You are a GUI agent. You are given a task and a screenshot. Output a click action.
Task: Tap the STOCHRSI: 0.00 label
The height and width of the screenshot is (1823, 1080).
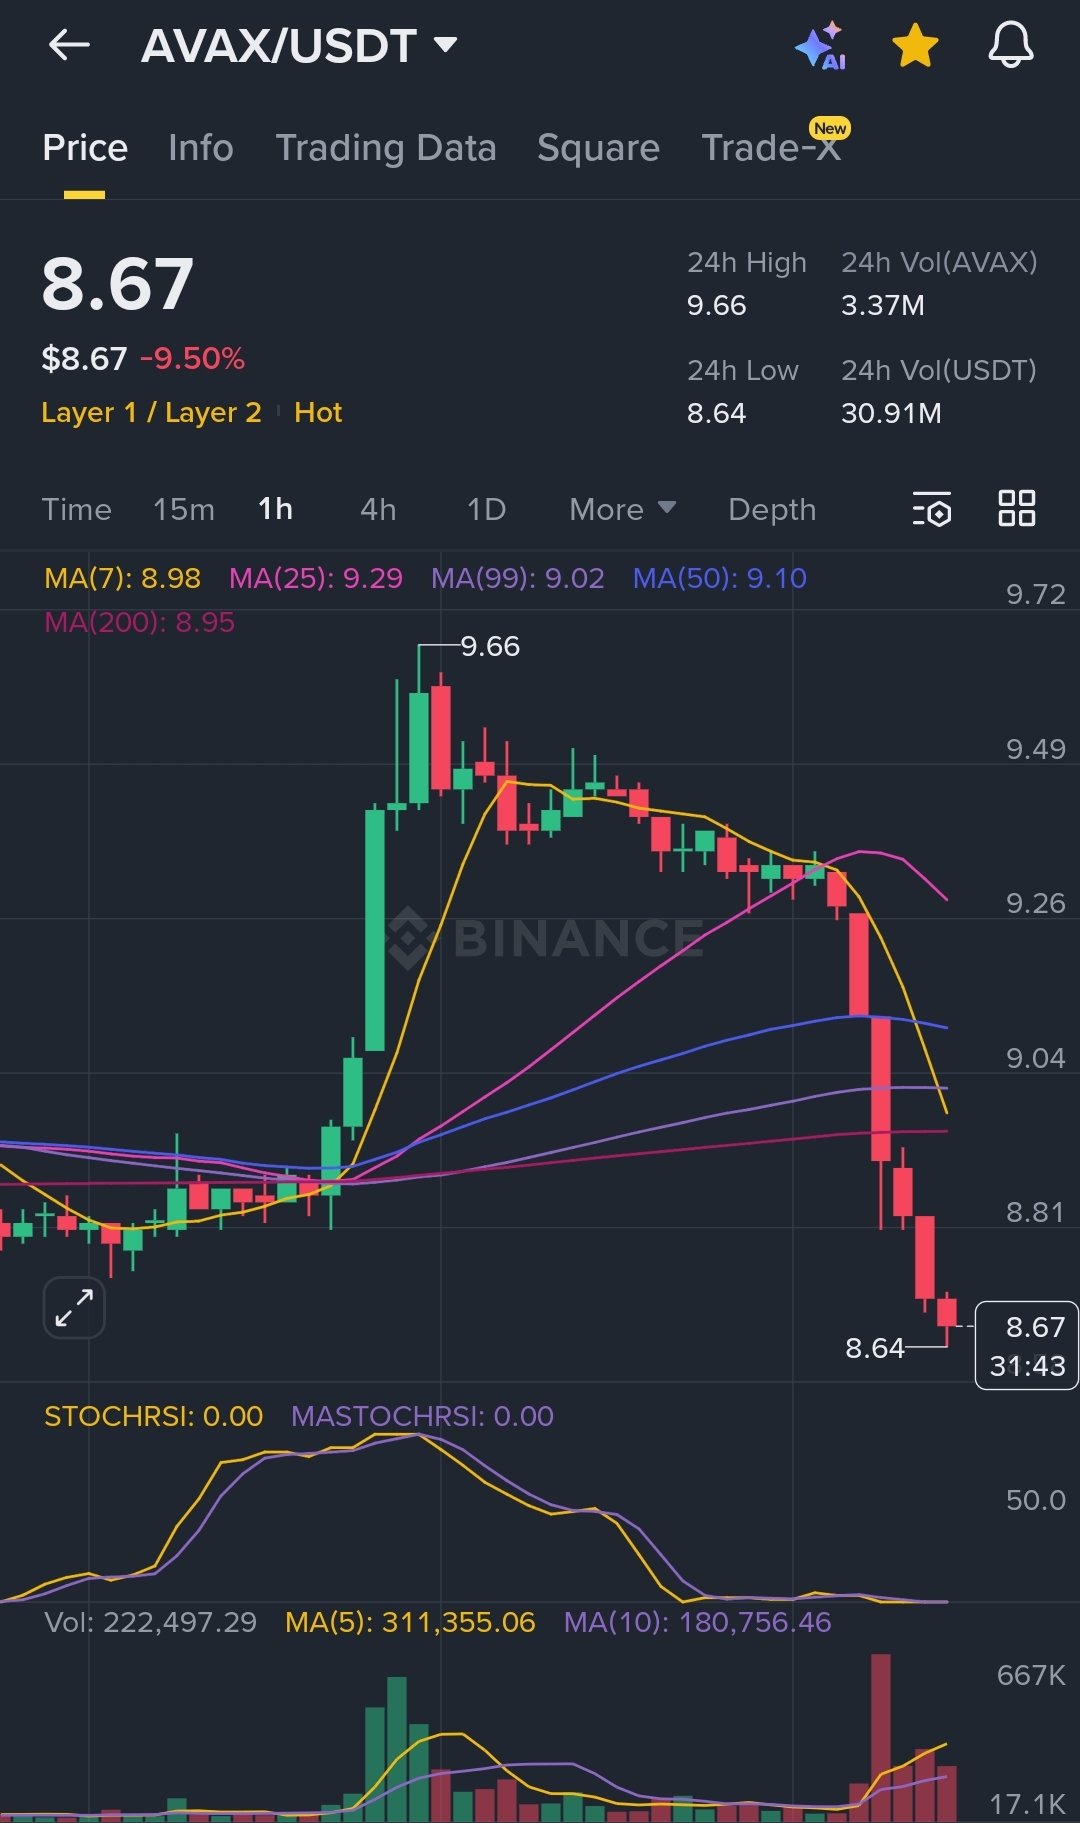point(154,1416)
